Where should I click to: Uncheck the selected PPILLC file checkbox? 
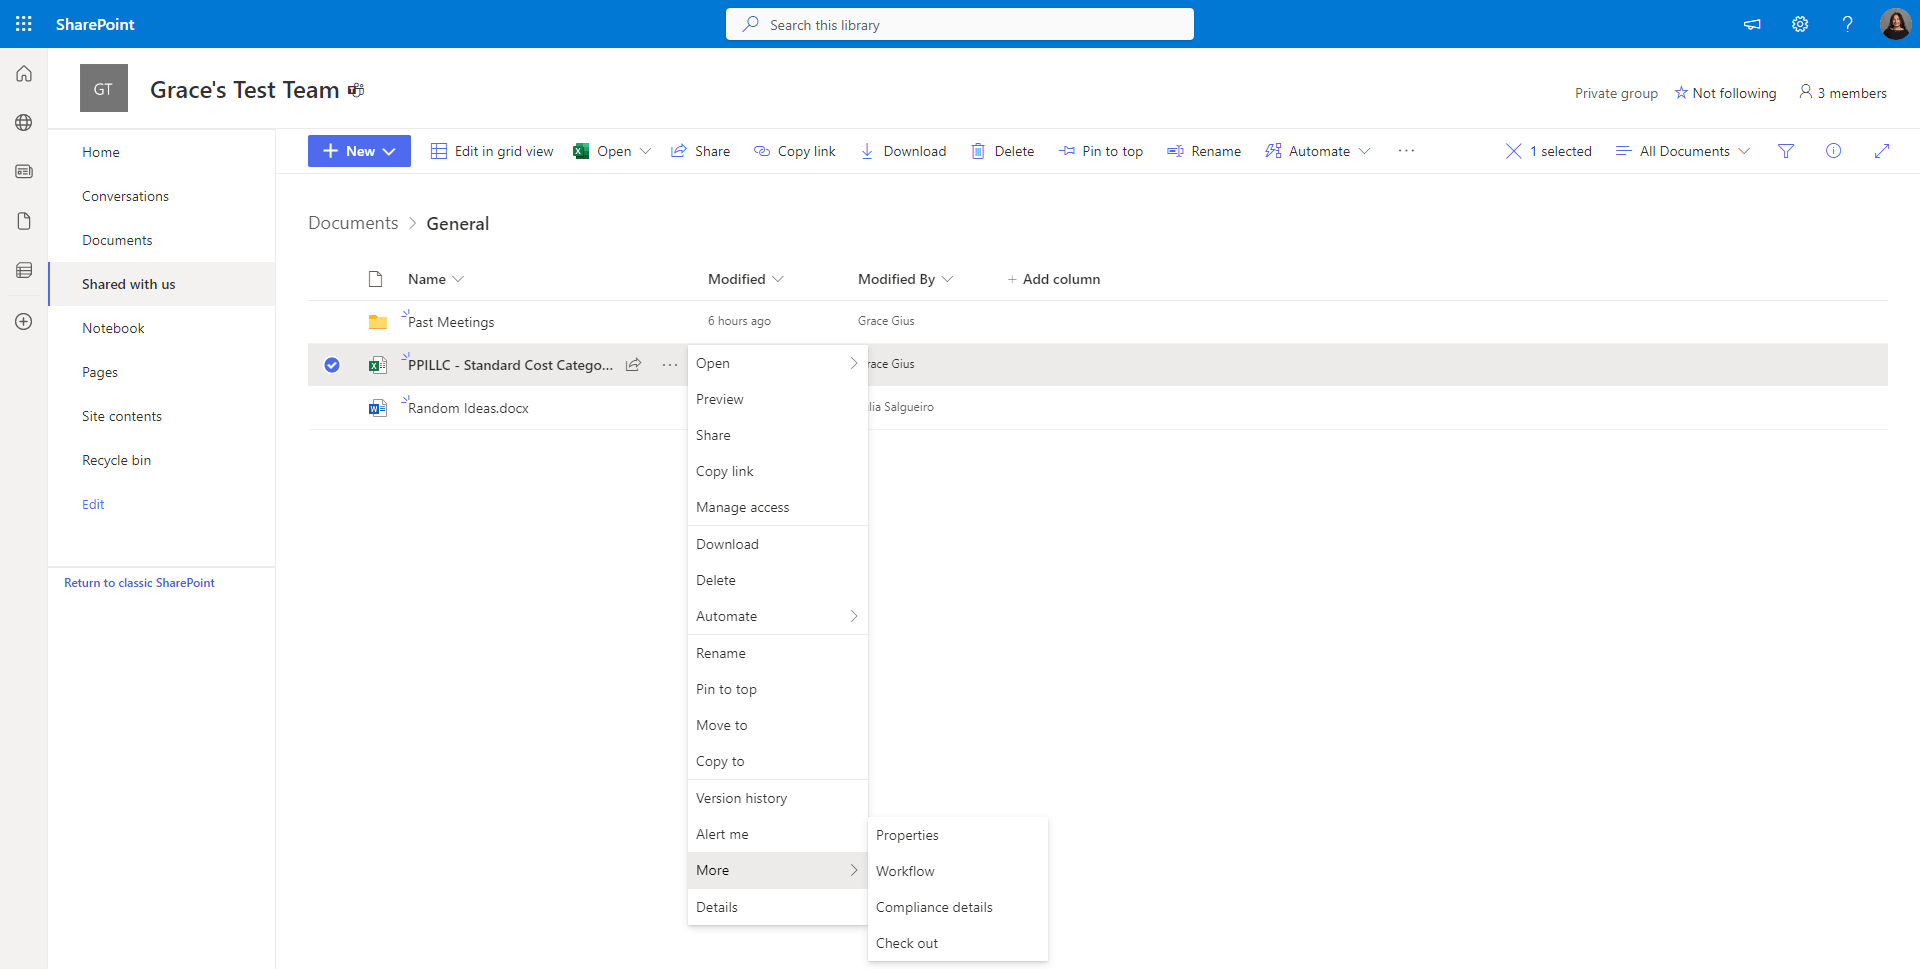tap(332, 365)
